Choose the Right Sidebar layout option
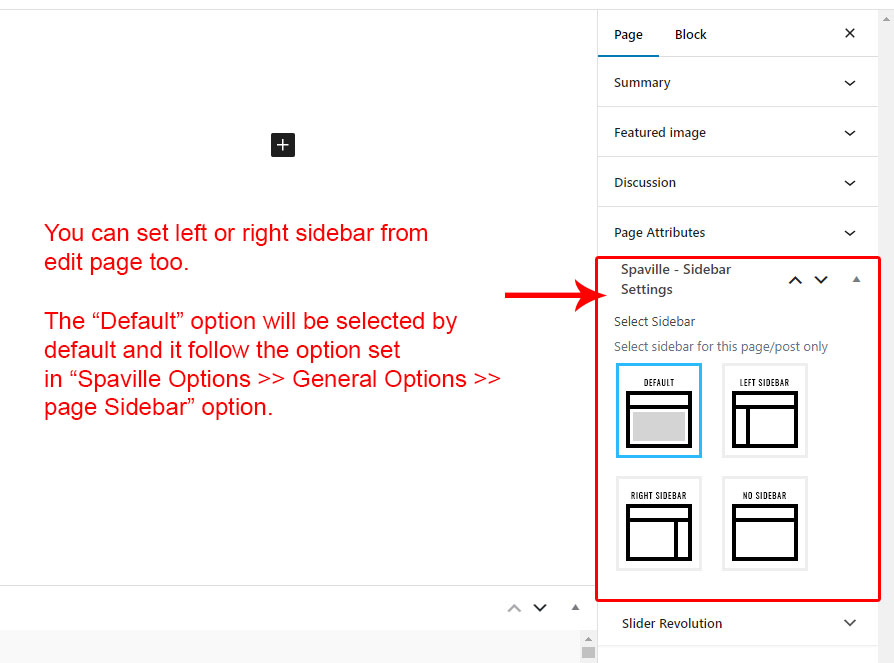 click(658, 523)
